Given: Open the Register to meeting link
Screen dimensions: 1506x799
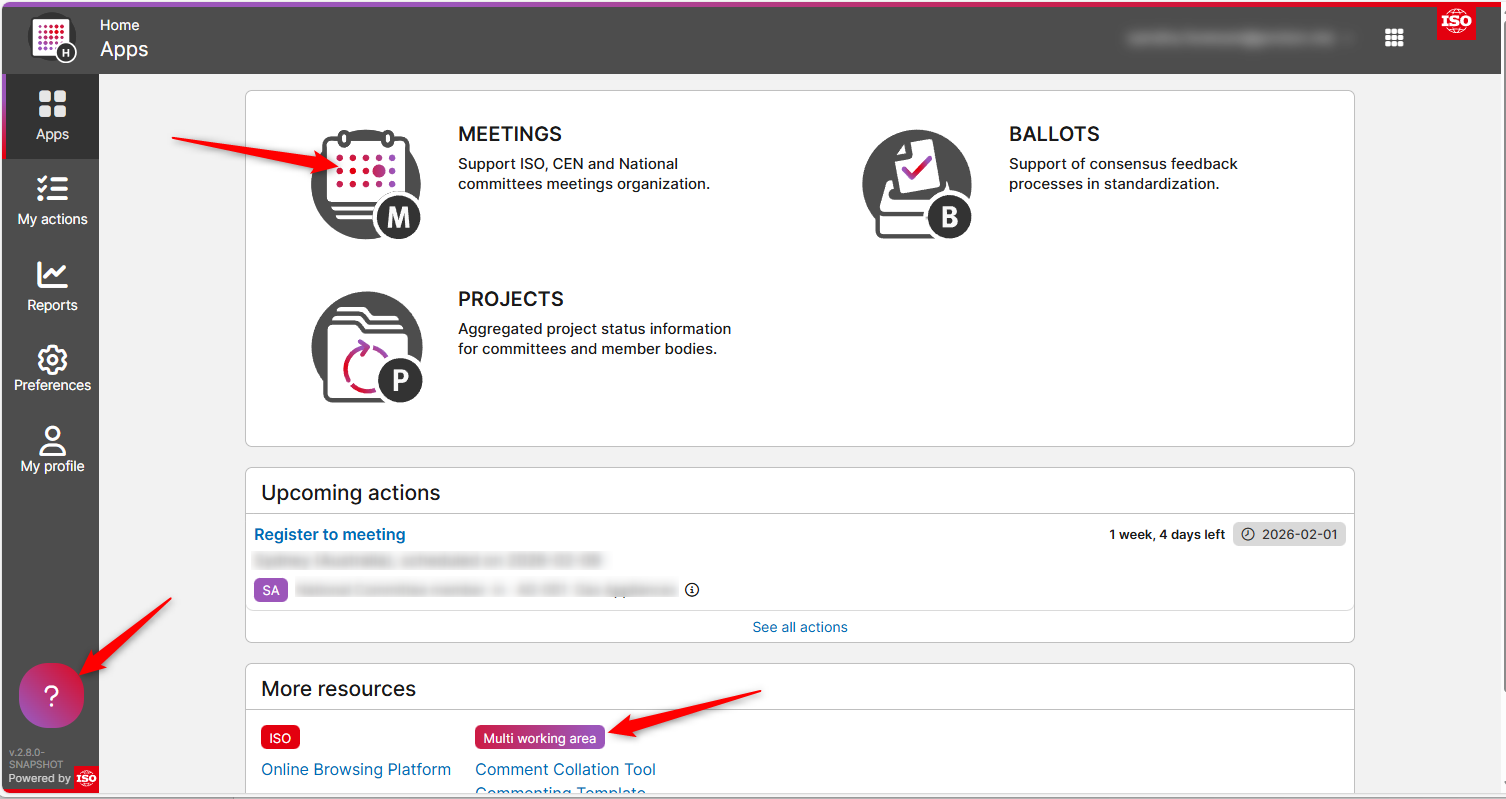Looking at the screenshot, I should click(330, 534).
